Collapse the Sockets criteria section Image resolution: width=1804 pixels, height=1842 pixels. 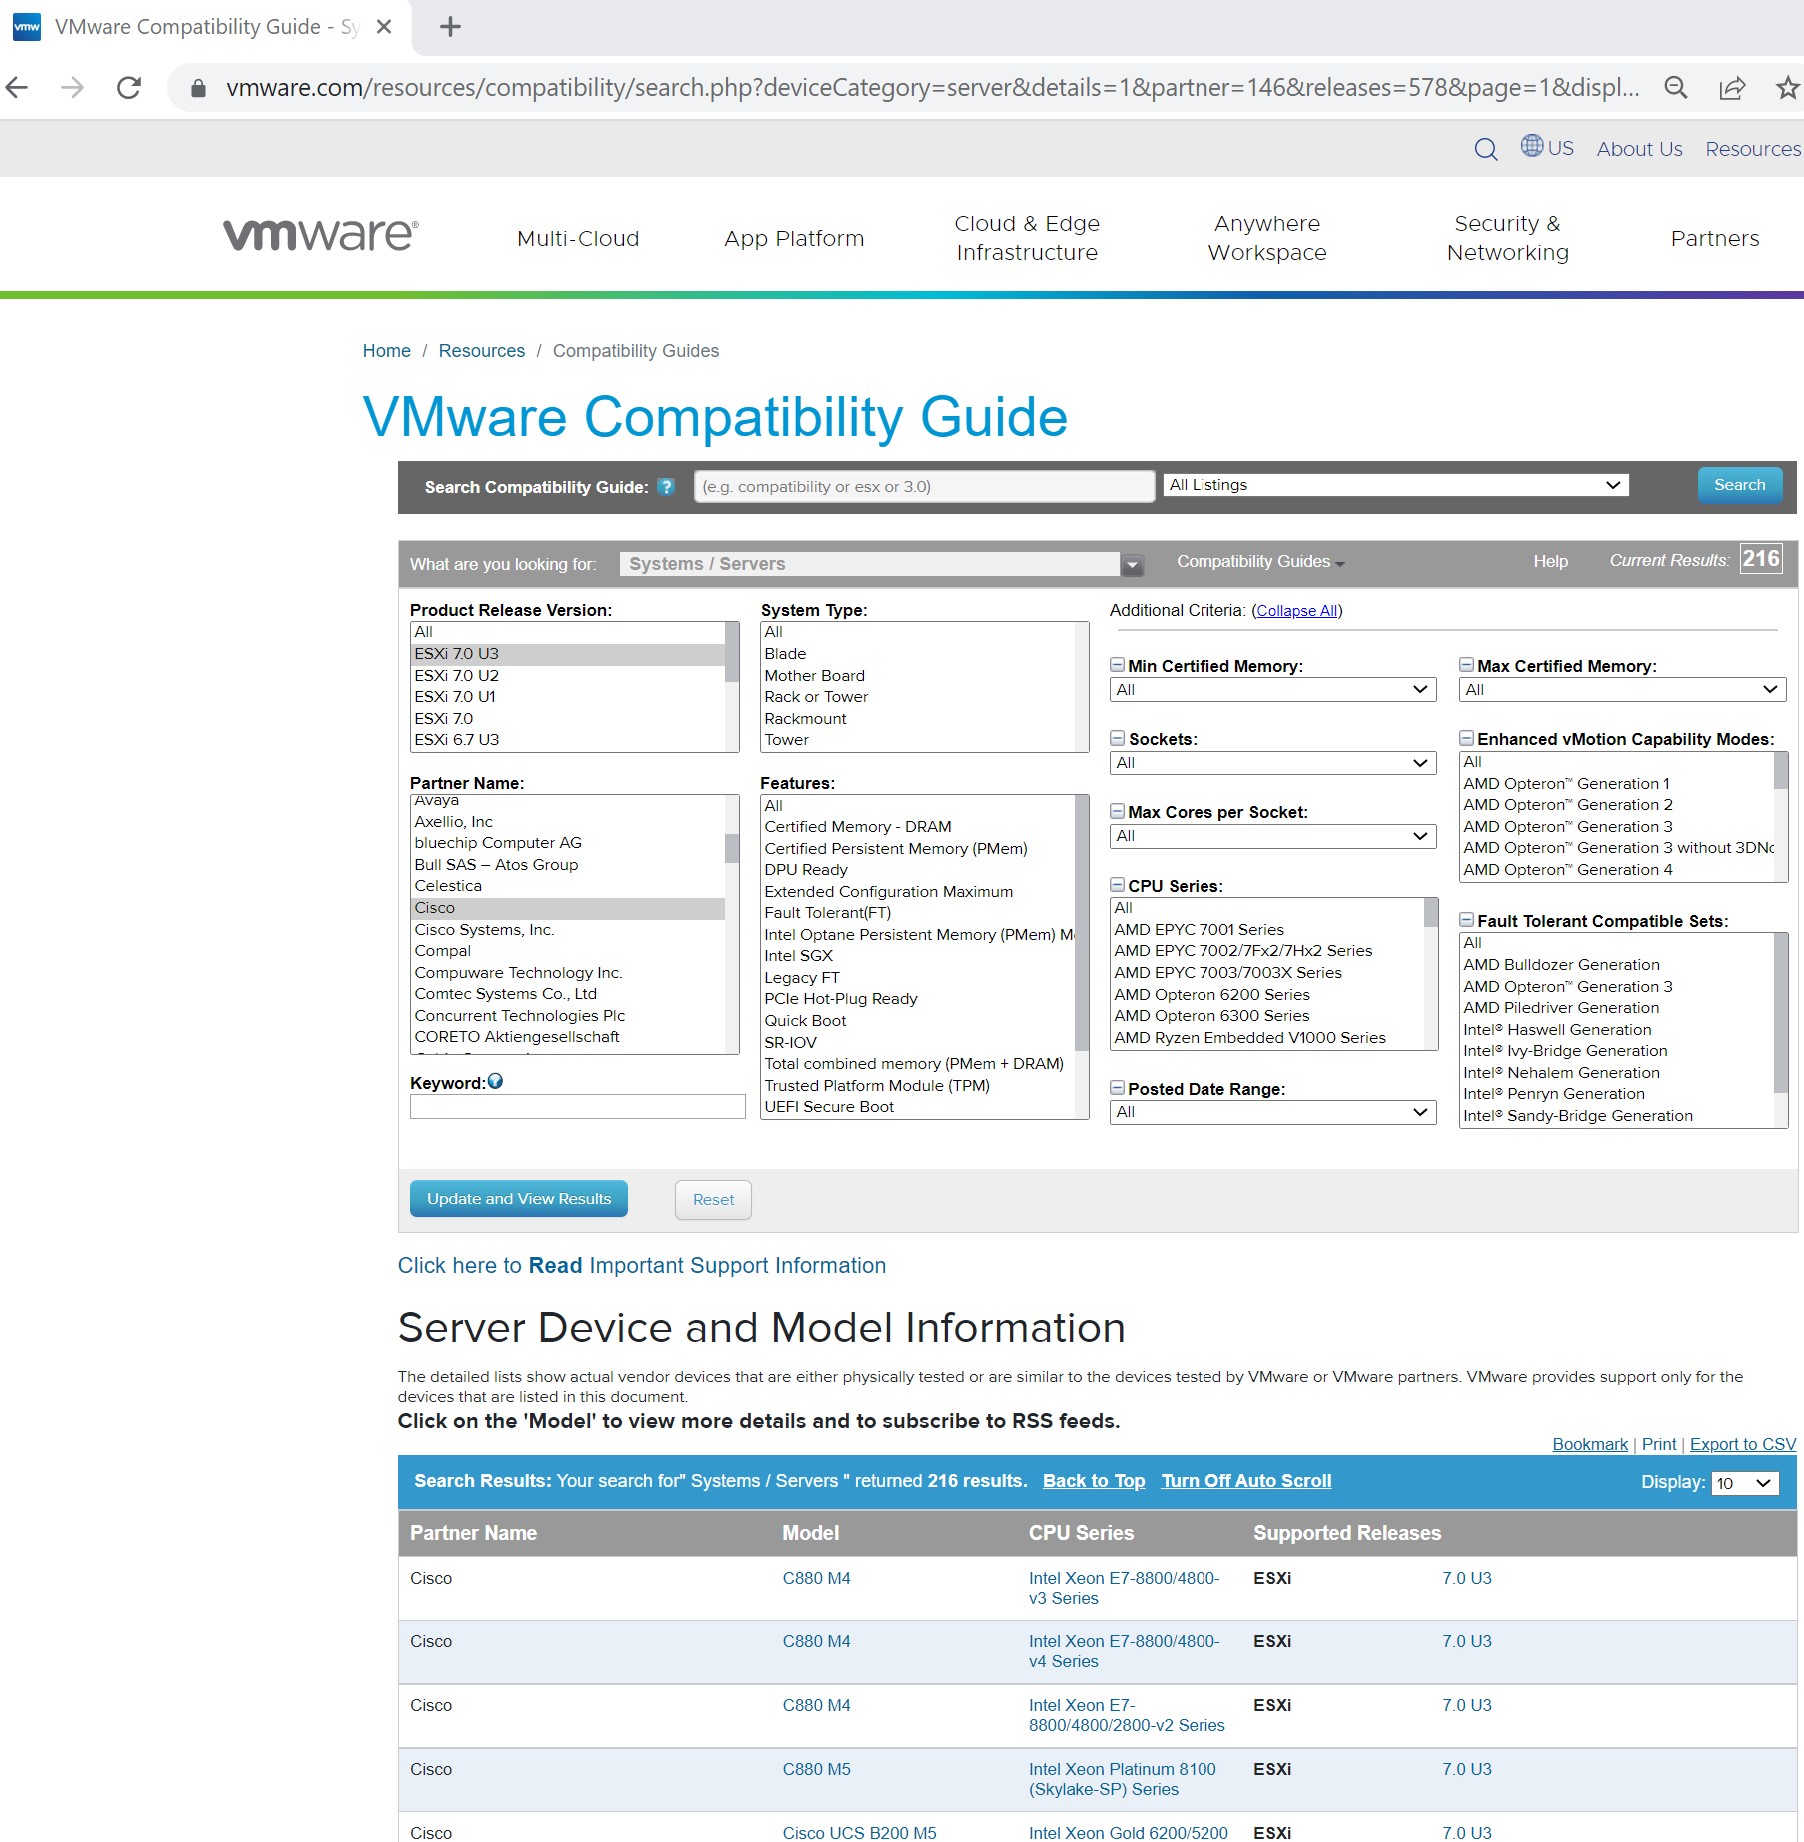1117,738
